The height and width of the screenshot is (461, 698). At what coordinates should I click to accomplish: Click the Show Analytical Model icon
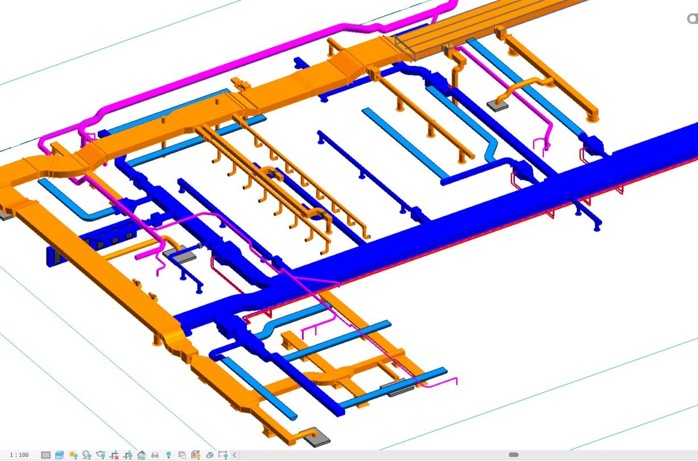point(195,455)
